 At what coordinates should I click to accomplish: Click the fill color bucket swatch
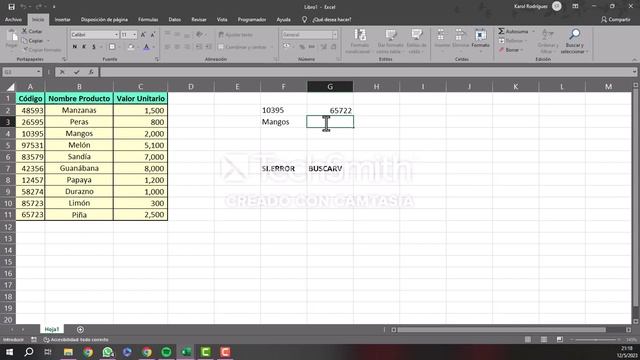131,47
